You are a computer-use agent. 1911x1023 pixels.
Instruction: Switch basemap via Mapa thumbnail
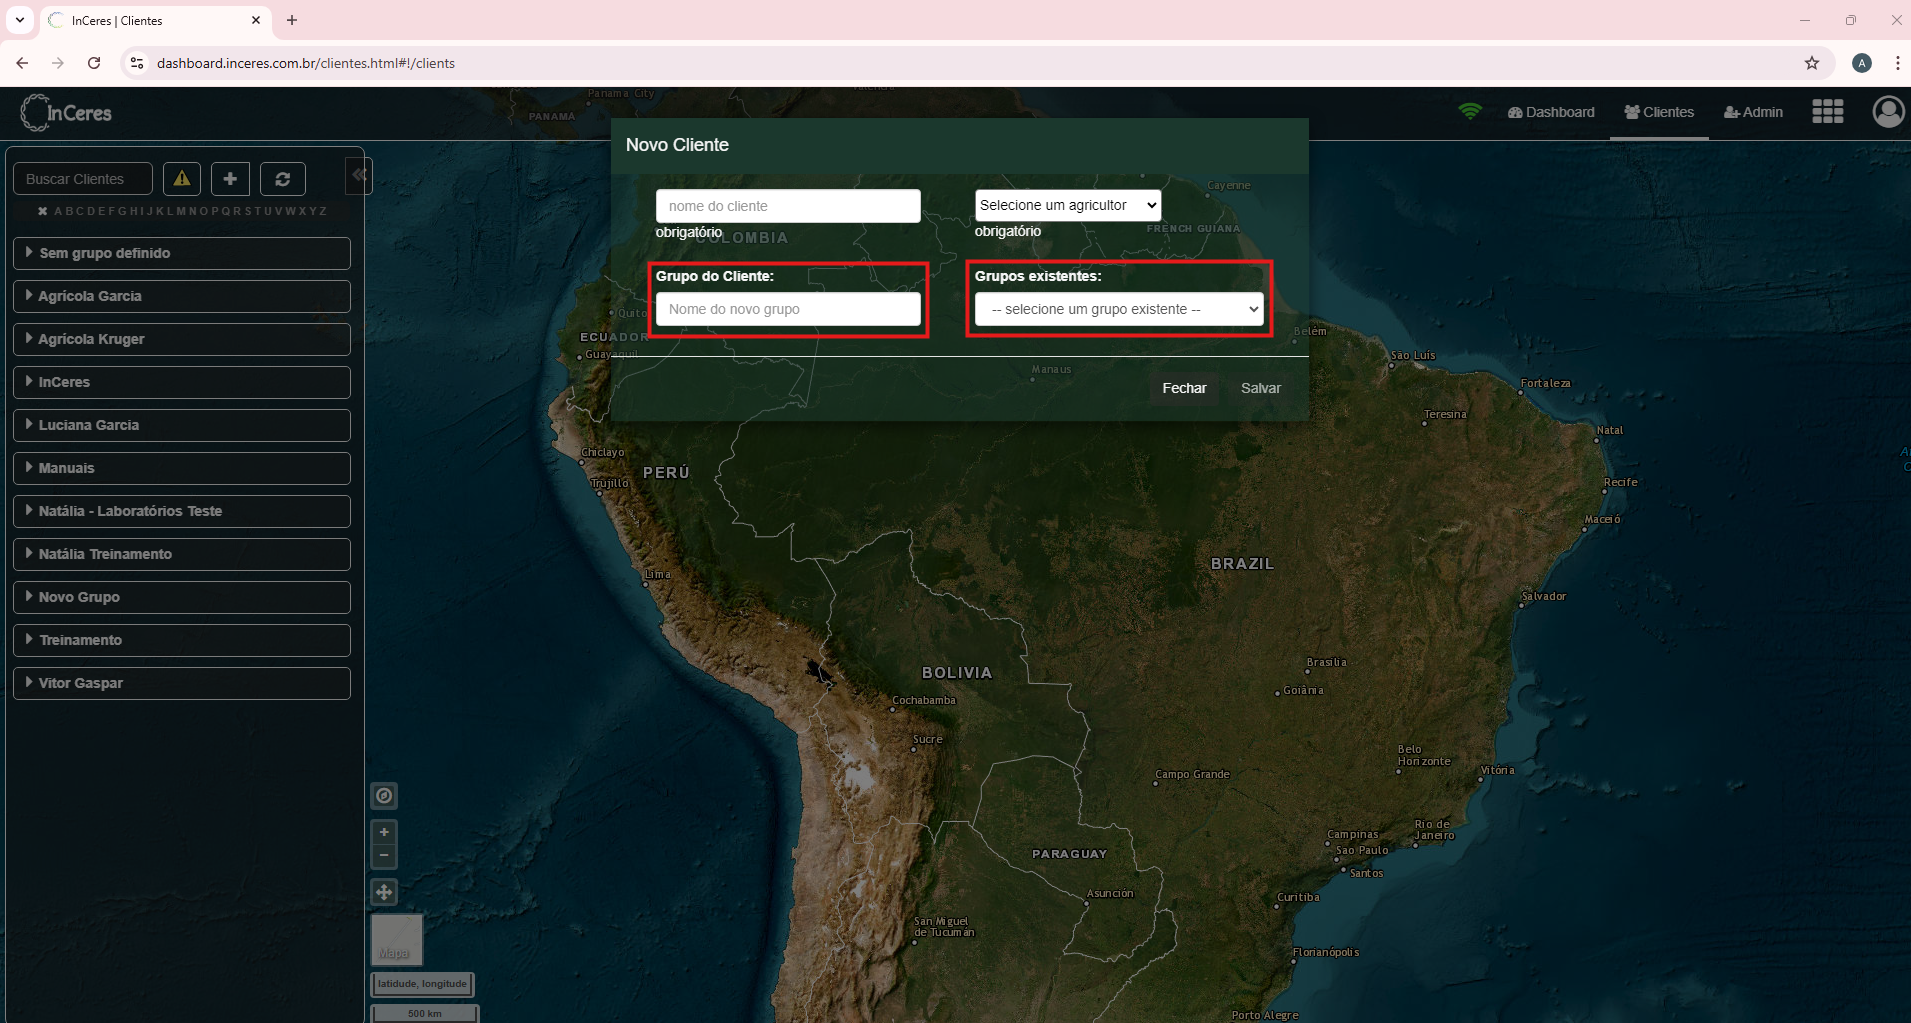click(x=397, y=939)
